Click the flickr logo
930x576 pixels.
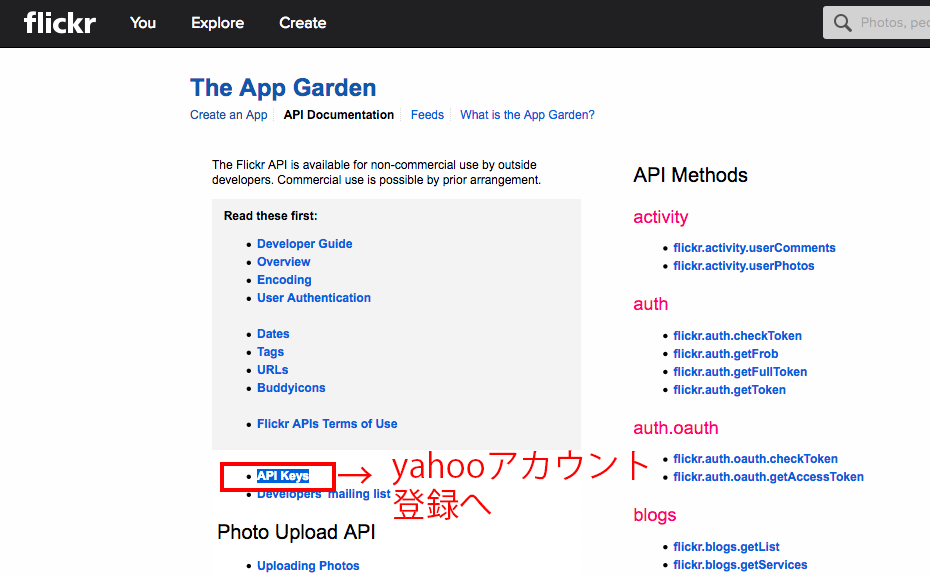(59, 23)
